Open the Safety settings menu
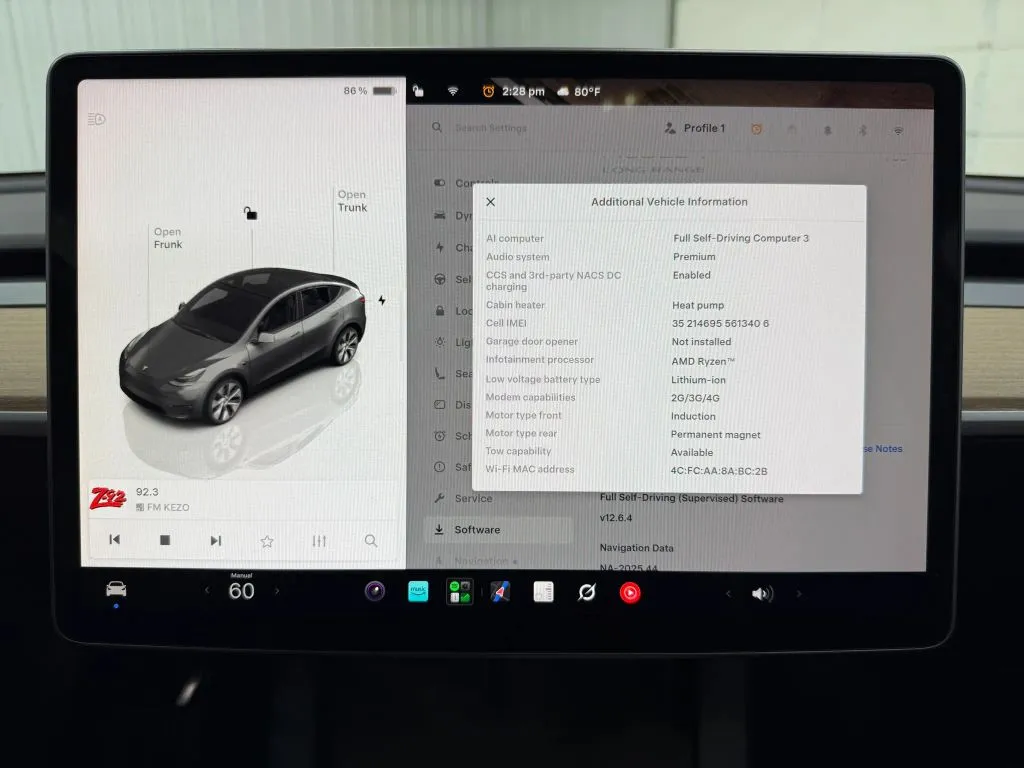Screen dimensions: 1024x768 pos(453,467)
